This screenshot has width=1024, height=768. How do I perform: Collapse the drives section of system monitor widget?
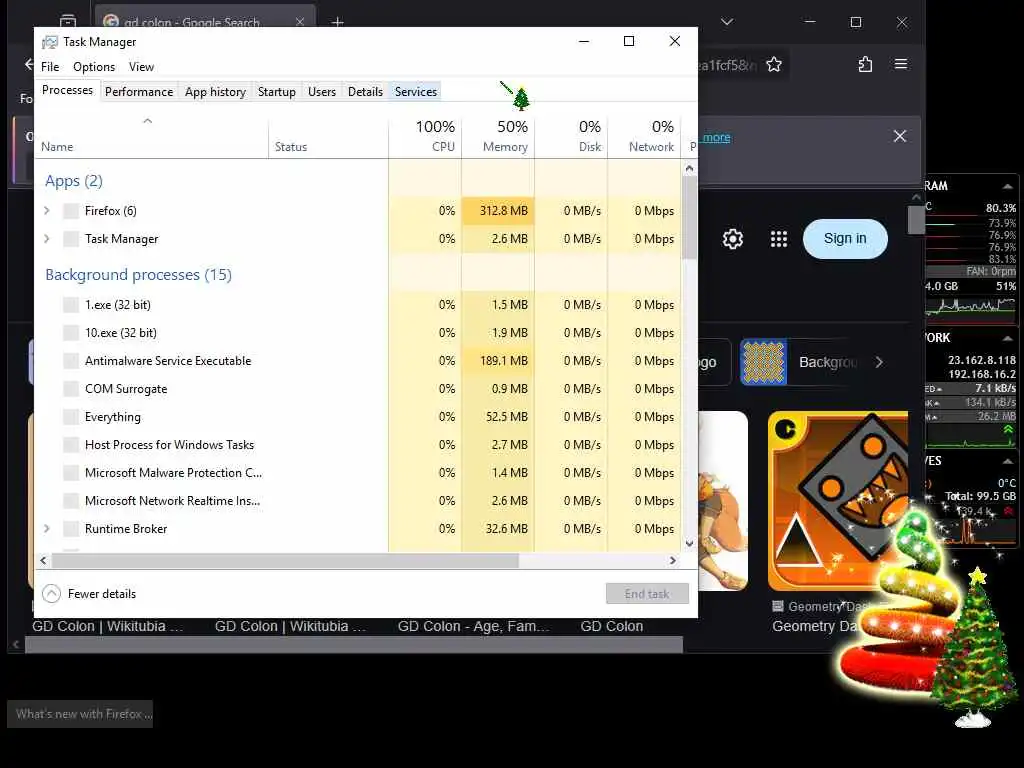(1008, 461)
